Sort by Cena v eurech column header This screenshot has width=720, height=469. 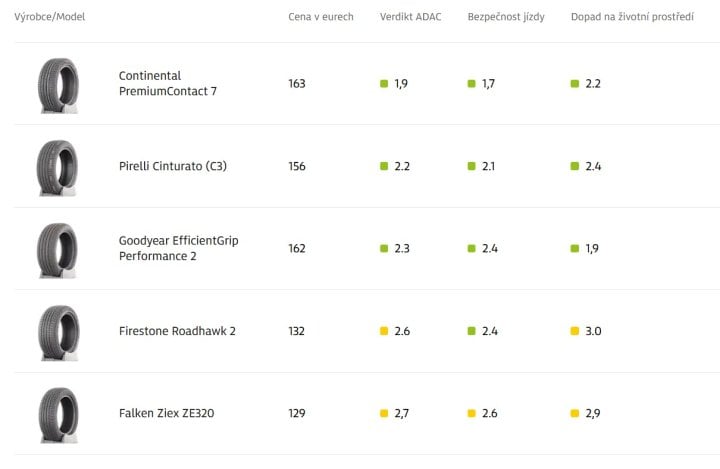[x=320, y=18]
